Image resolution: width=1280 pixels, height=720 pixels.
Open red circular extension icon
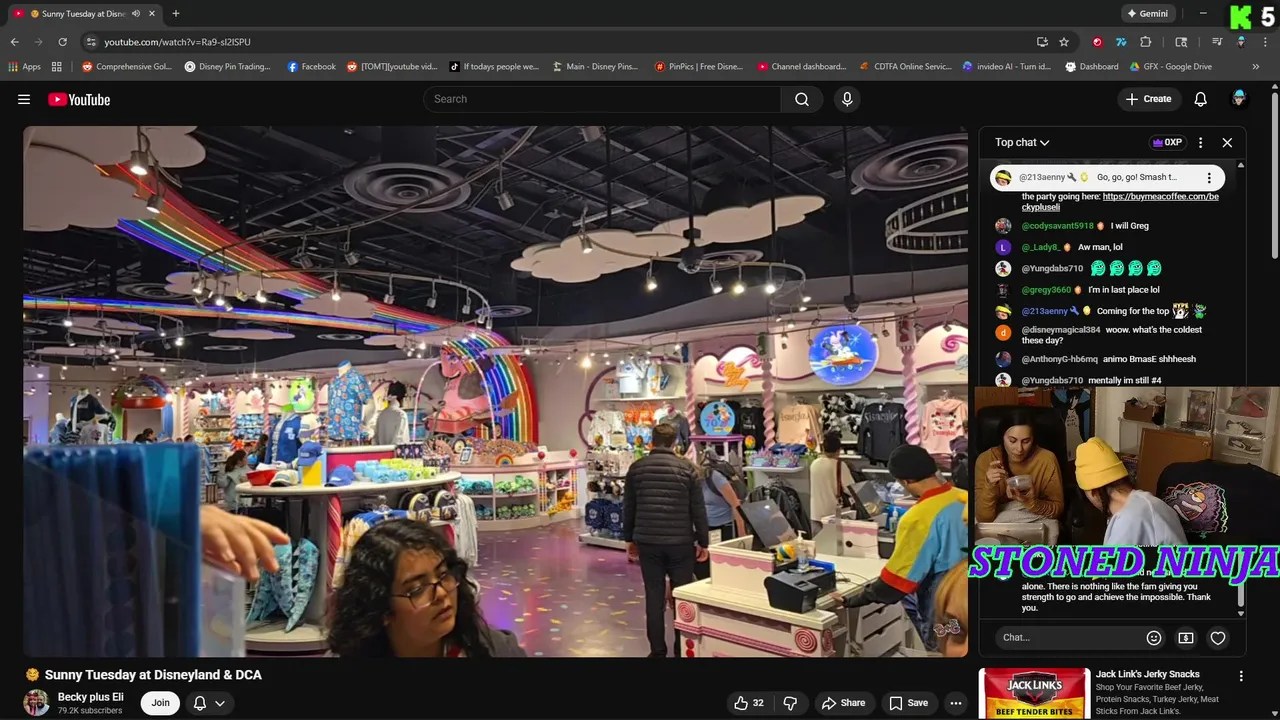tap(1097, 42)
